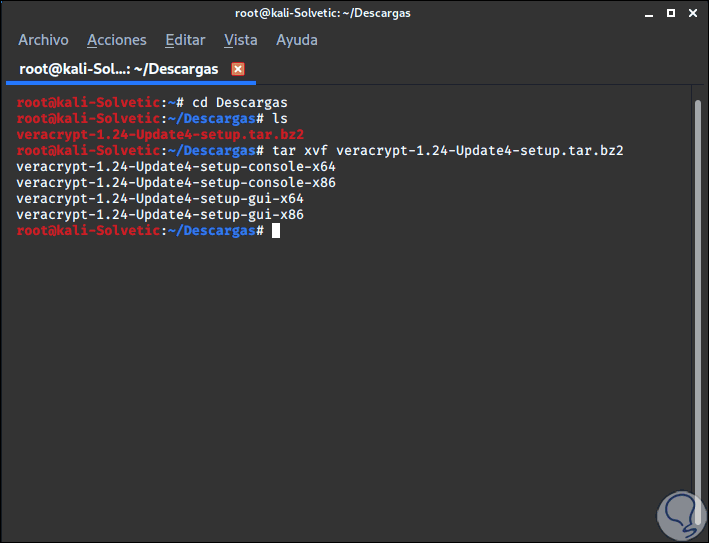709x543 pixels.
Task: Click the red veracrypt tar.bz2 filename in ls output
Action: pyautogui.click(x=160, y=134)
